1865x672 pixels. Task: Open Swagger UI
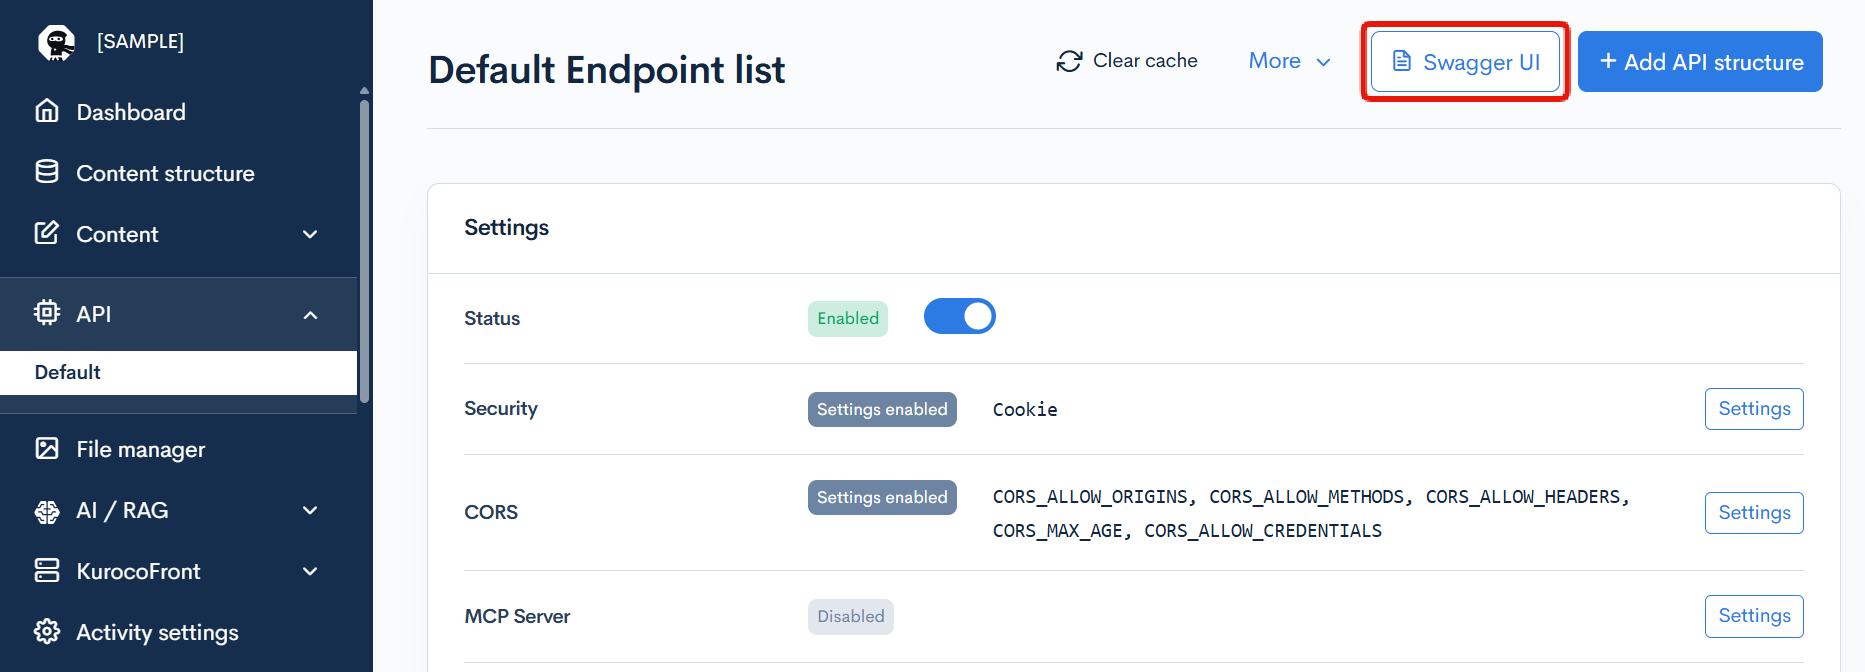pos(1465,62)
